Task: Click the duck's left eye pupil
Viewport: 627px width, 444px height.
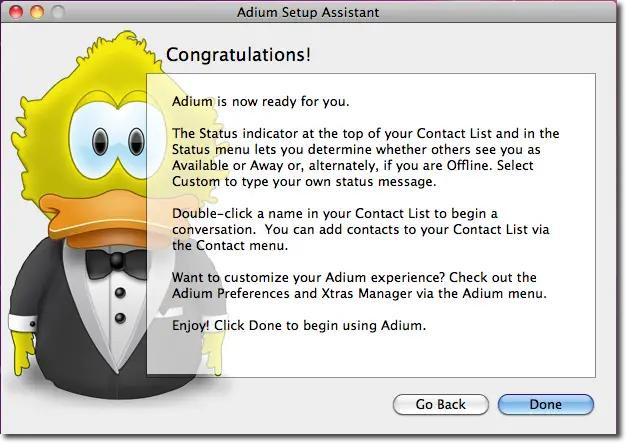Action: tap(100, 142)
